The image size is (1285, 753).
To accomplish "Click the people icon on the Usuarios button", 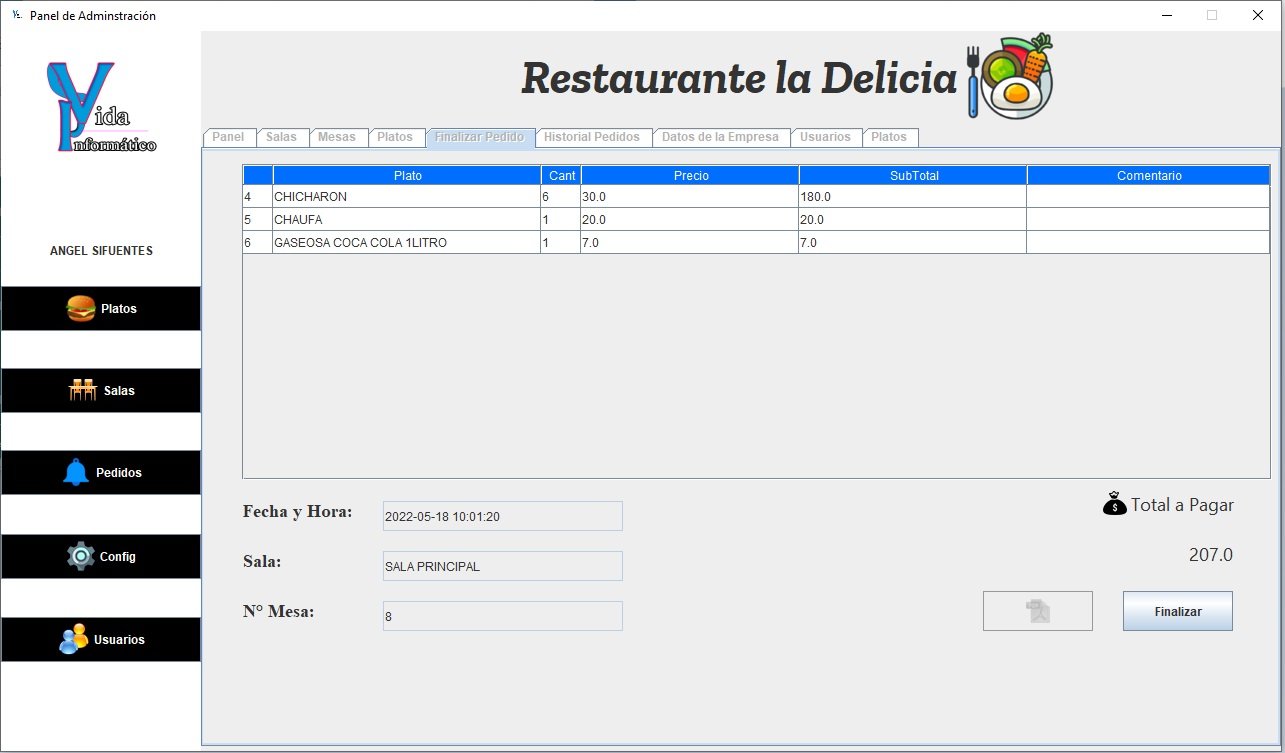I will click(73, 639).
